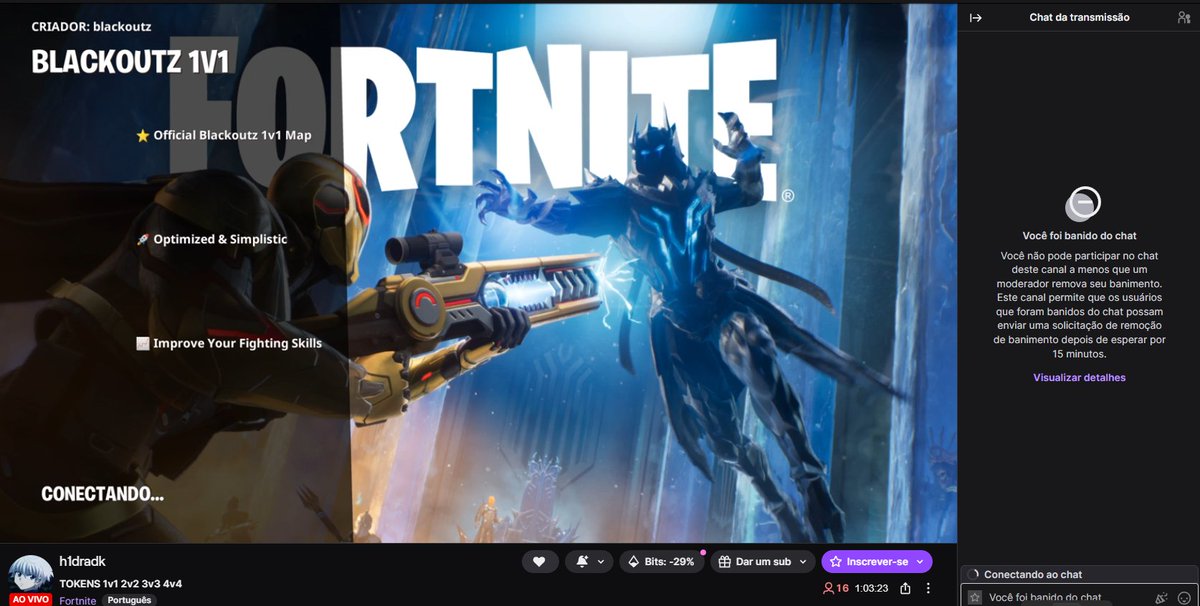Click the AO VIVO live badge

coord(30,599)
